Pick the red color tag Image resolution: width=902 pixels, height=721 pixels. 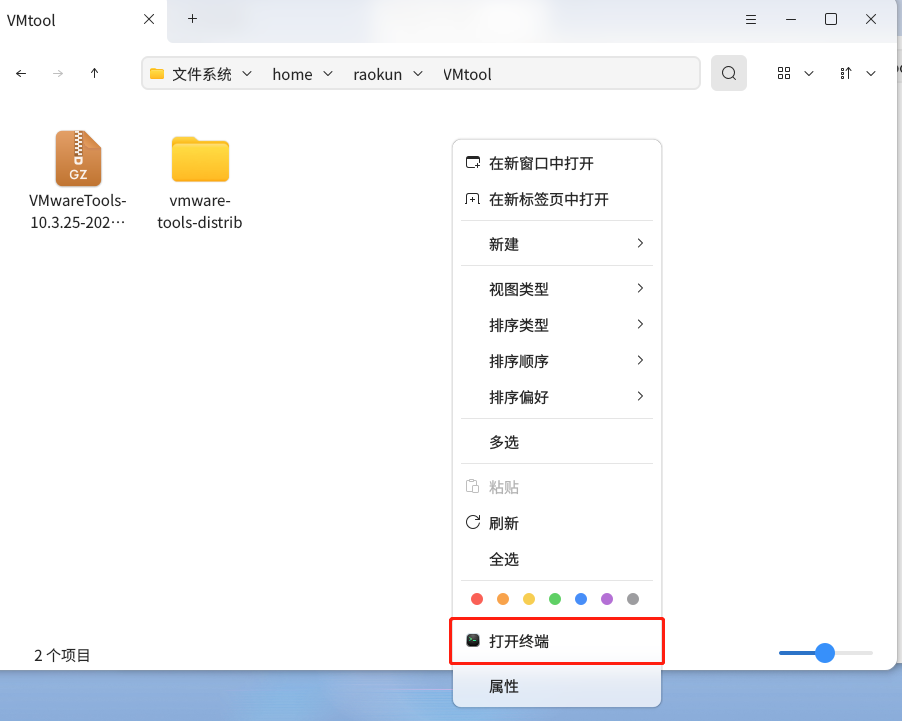pos(477,599)
